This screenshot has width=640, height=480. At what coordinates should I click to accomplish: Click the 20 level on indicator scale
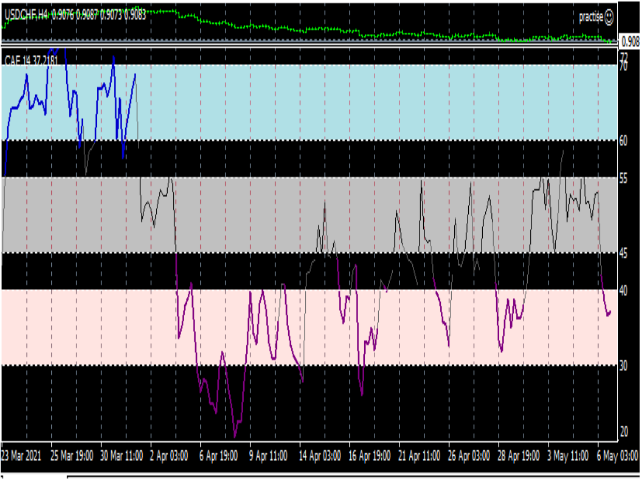pyautogui.click(x=623, y=432)
